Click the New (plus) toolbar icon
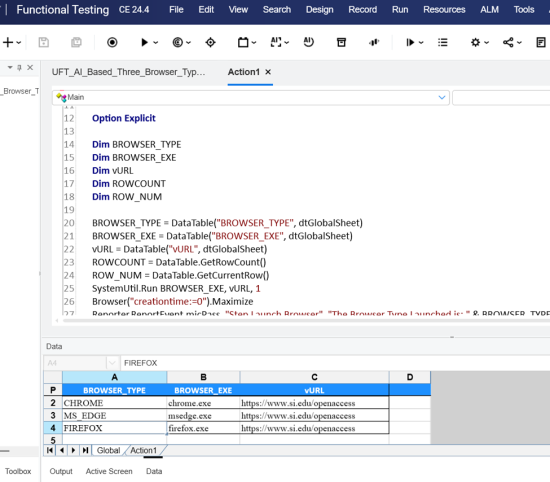This screenshot has height=482, width=550. [8, 42]
